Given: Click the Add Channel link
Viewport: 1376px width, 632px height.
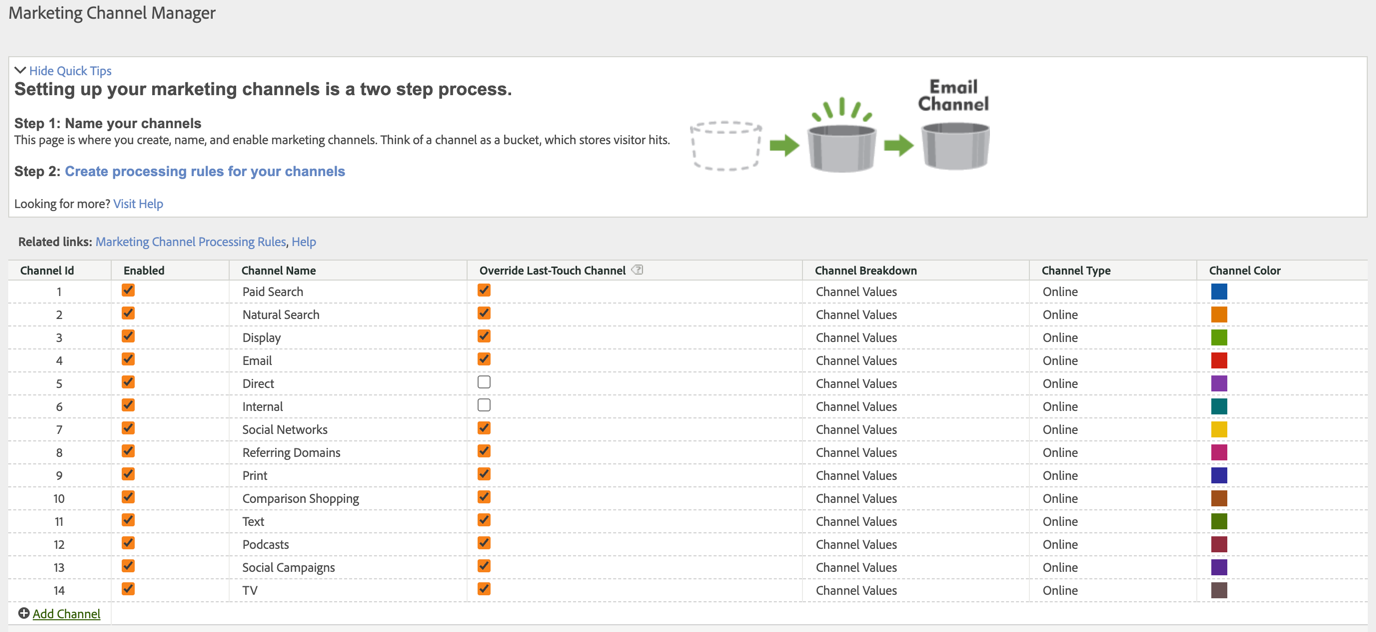Looking at the screenshot, I should [66, 614].
